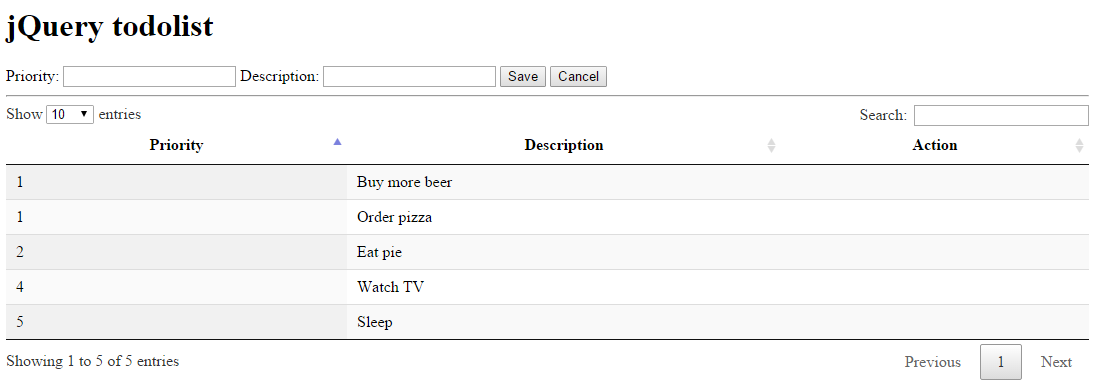Click priority cell of Order pizza row
The width and height of the screenshot is (1096, 390).
tap(176, 217)
